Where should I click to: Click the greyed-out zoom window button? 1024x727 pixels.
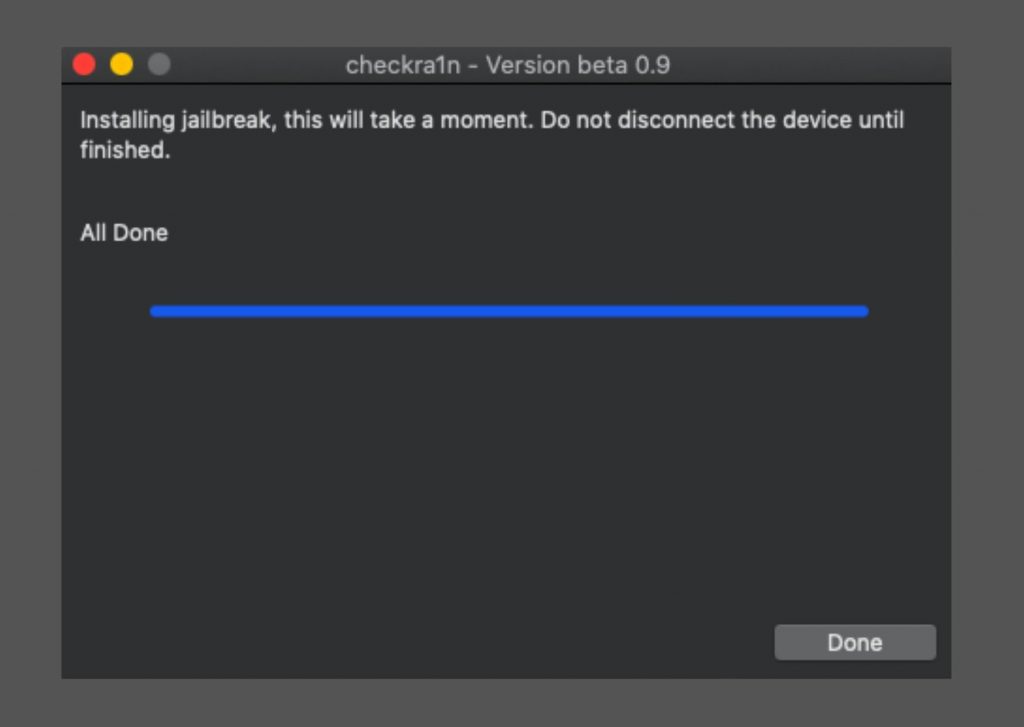point(159,65)
